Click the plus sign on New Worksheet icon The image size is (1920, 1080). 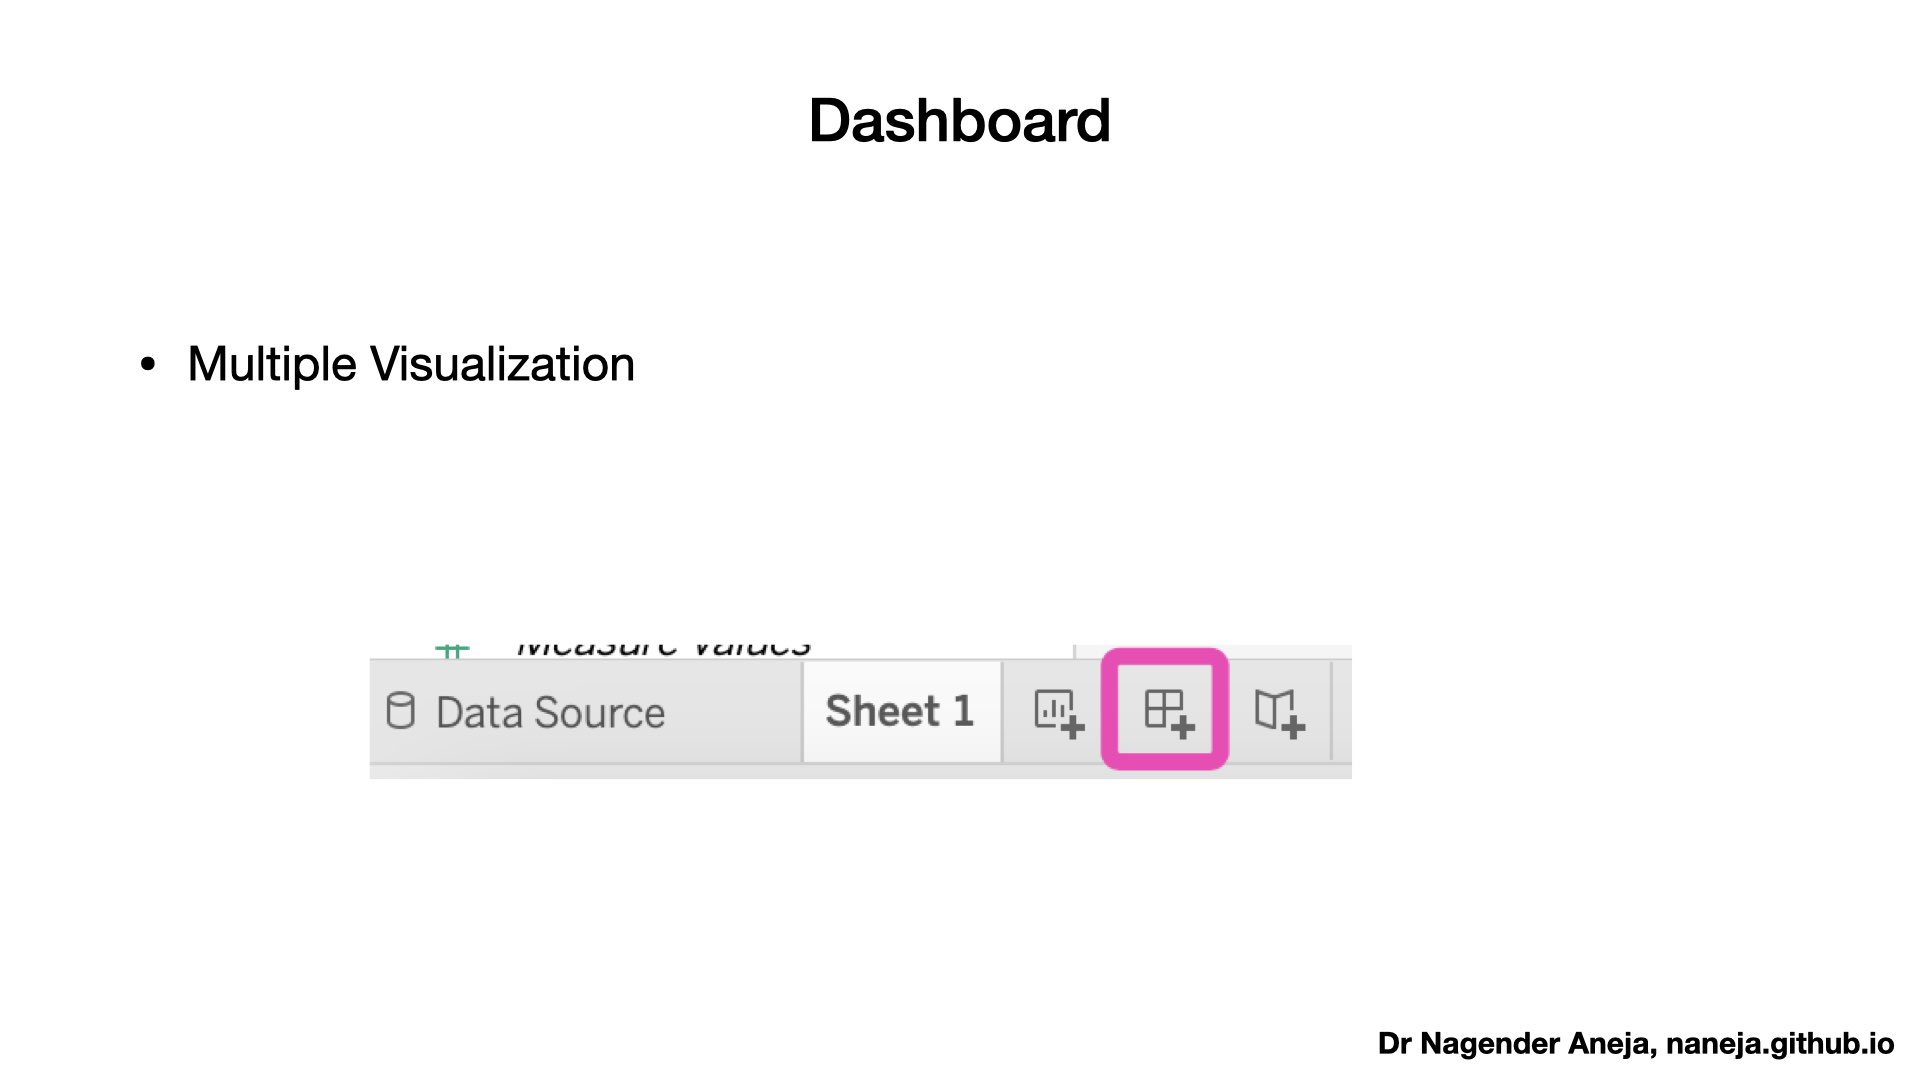coord(1072,727)
